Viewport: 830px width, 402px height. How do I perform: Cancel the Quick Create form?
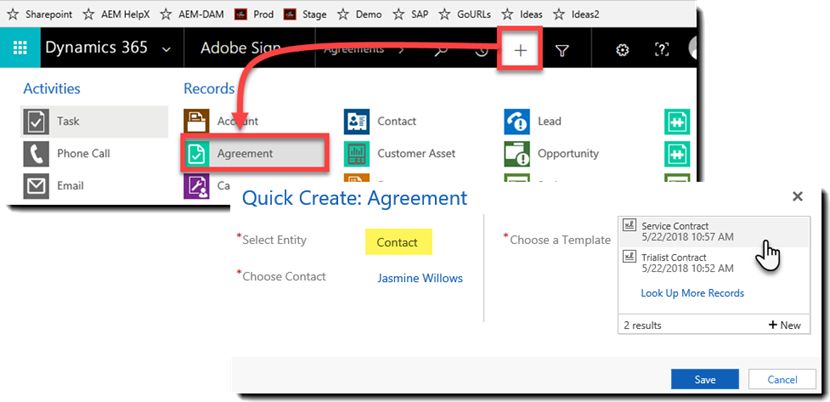click(782, 379)
